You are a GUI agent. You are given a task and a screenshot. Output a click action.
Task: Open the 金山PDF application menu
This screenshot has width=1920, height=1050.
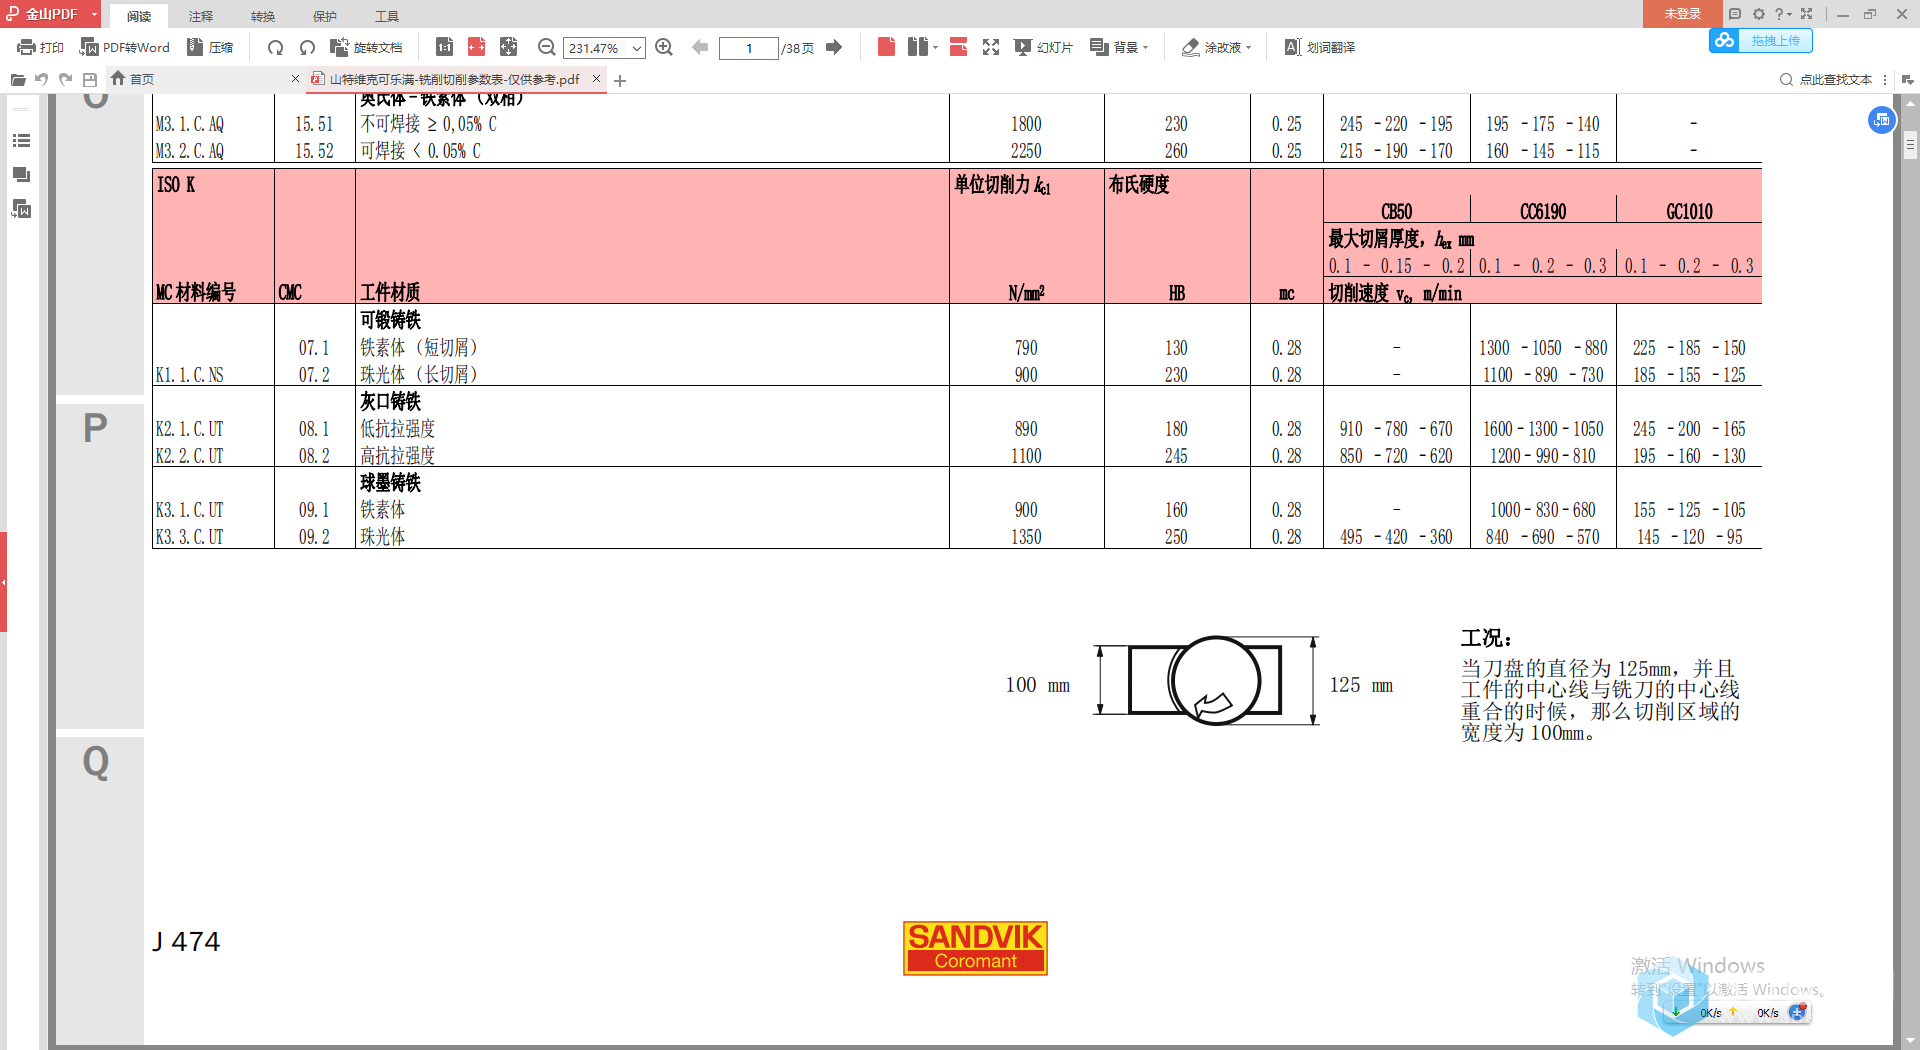coord(50,14)
